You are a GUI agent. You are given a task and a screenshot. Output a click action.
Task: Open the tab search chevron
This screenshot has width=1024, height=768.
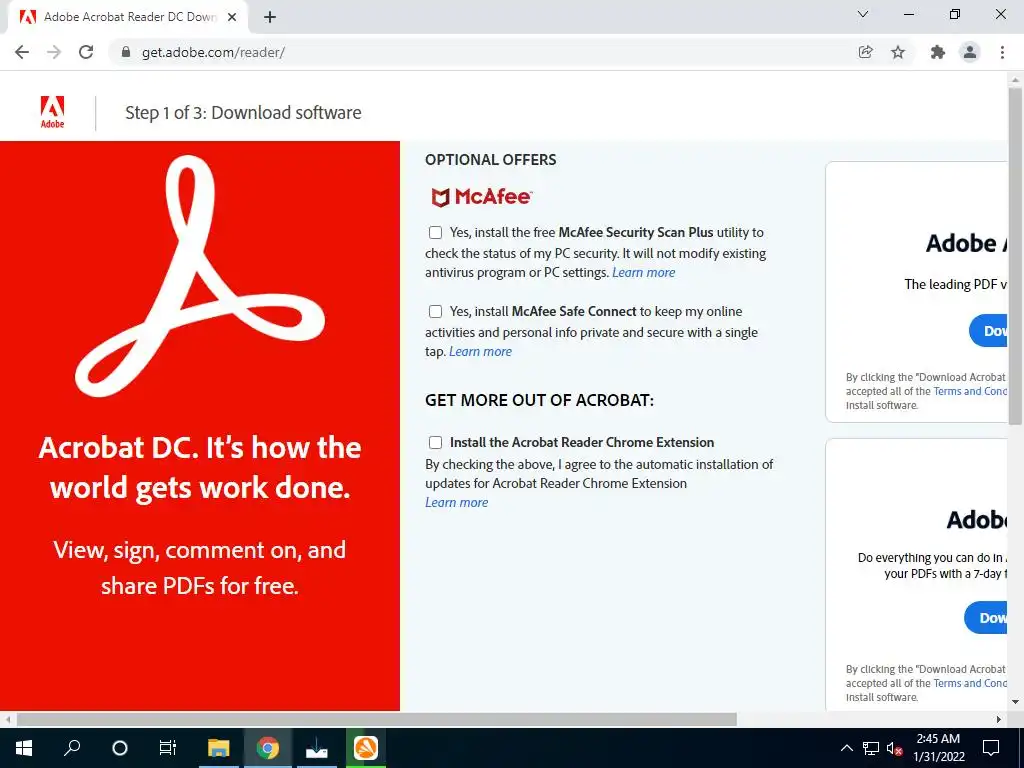863,14
